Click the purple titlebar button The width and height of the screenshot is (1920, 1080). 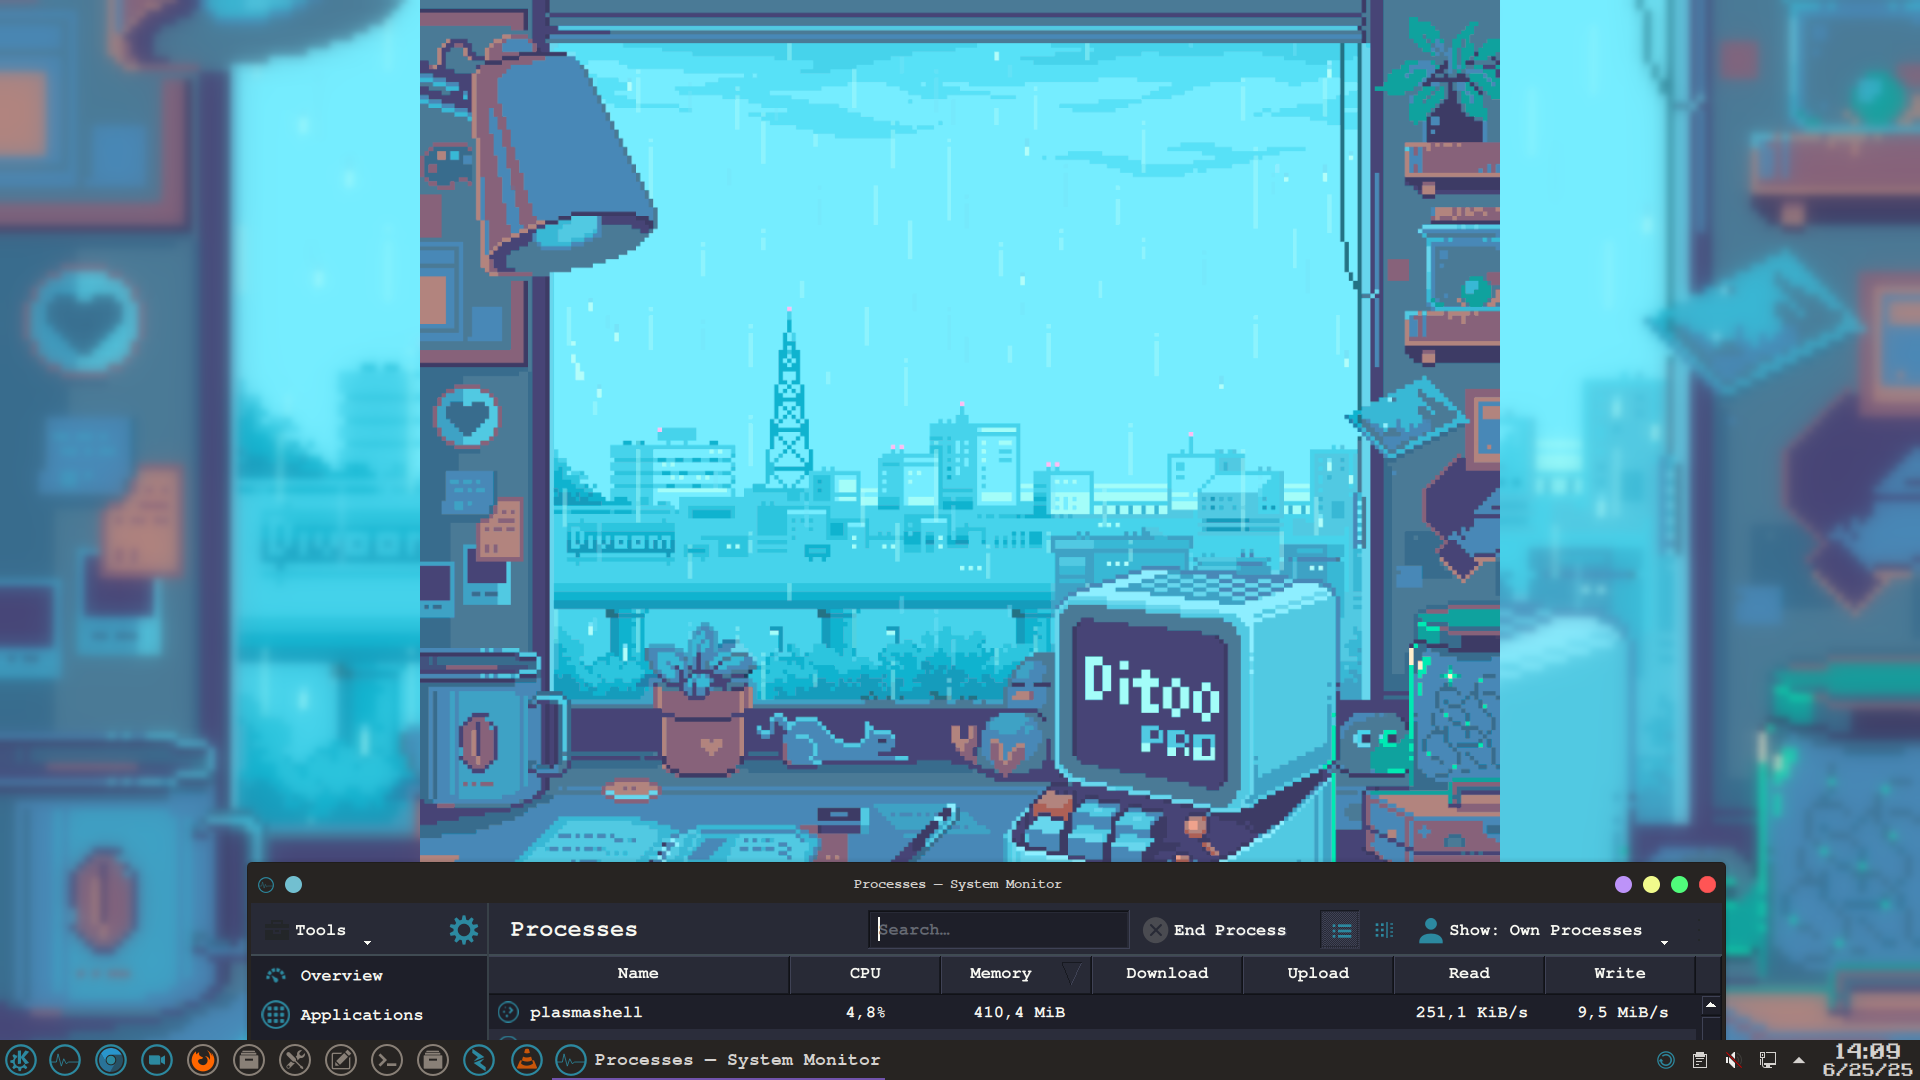(1623, 885)
